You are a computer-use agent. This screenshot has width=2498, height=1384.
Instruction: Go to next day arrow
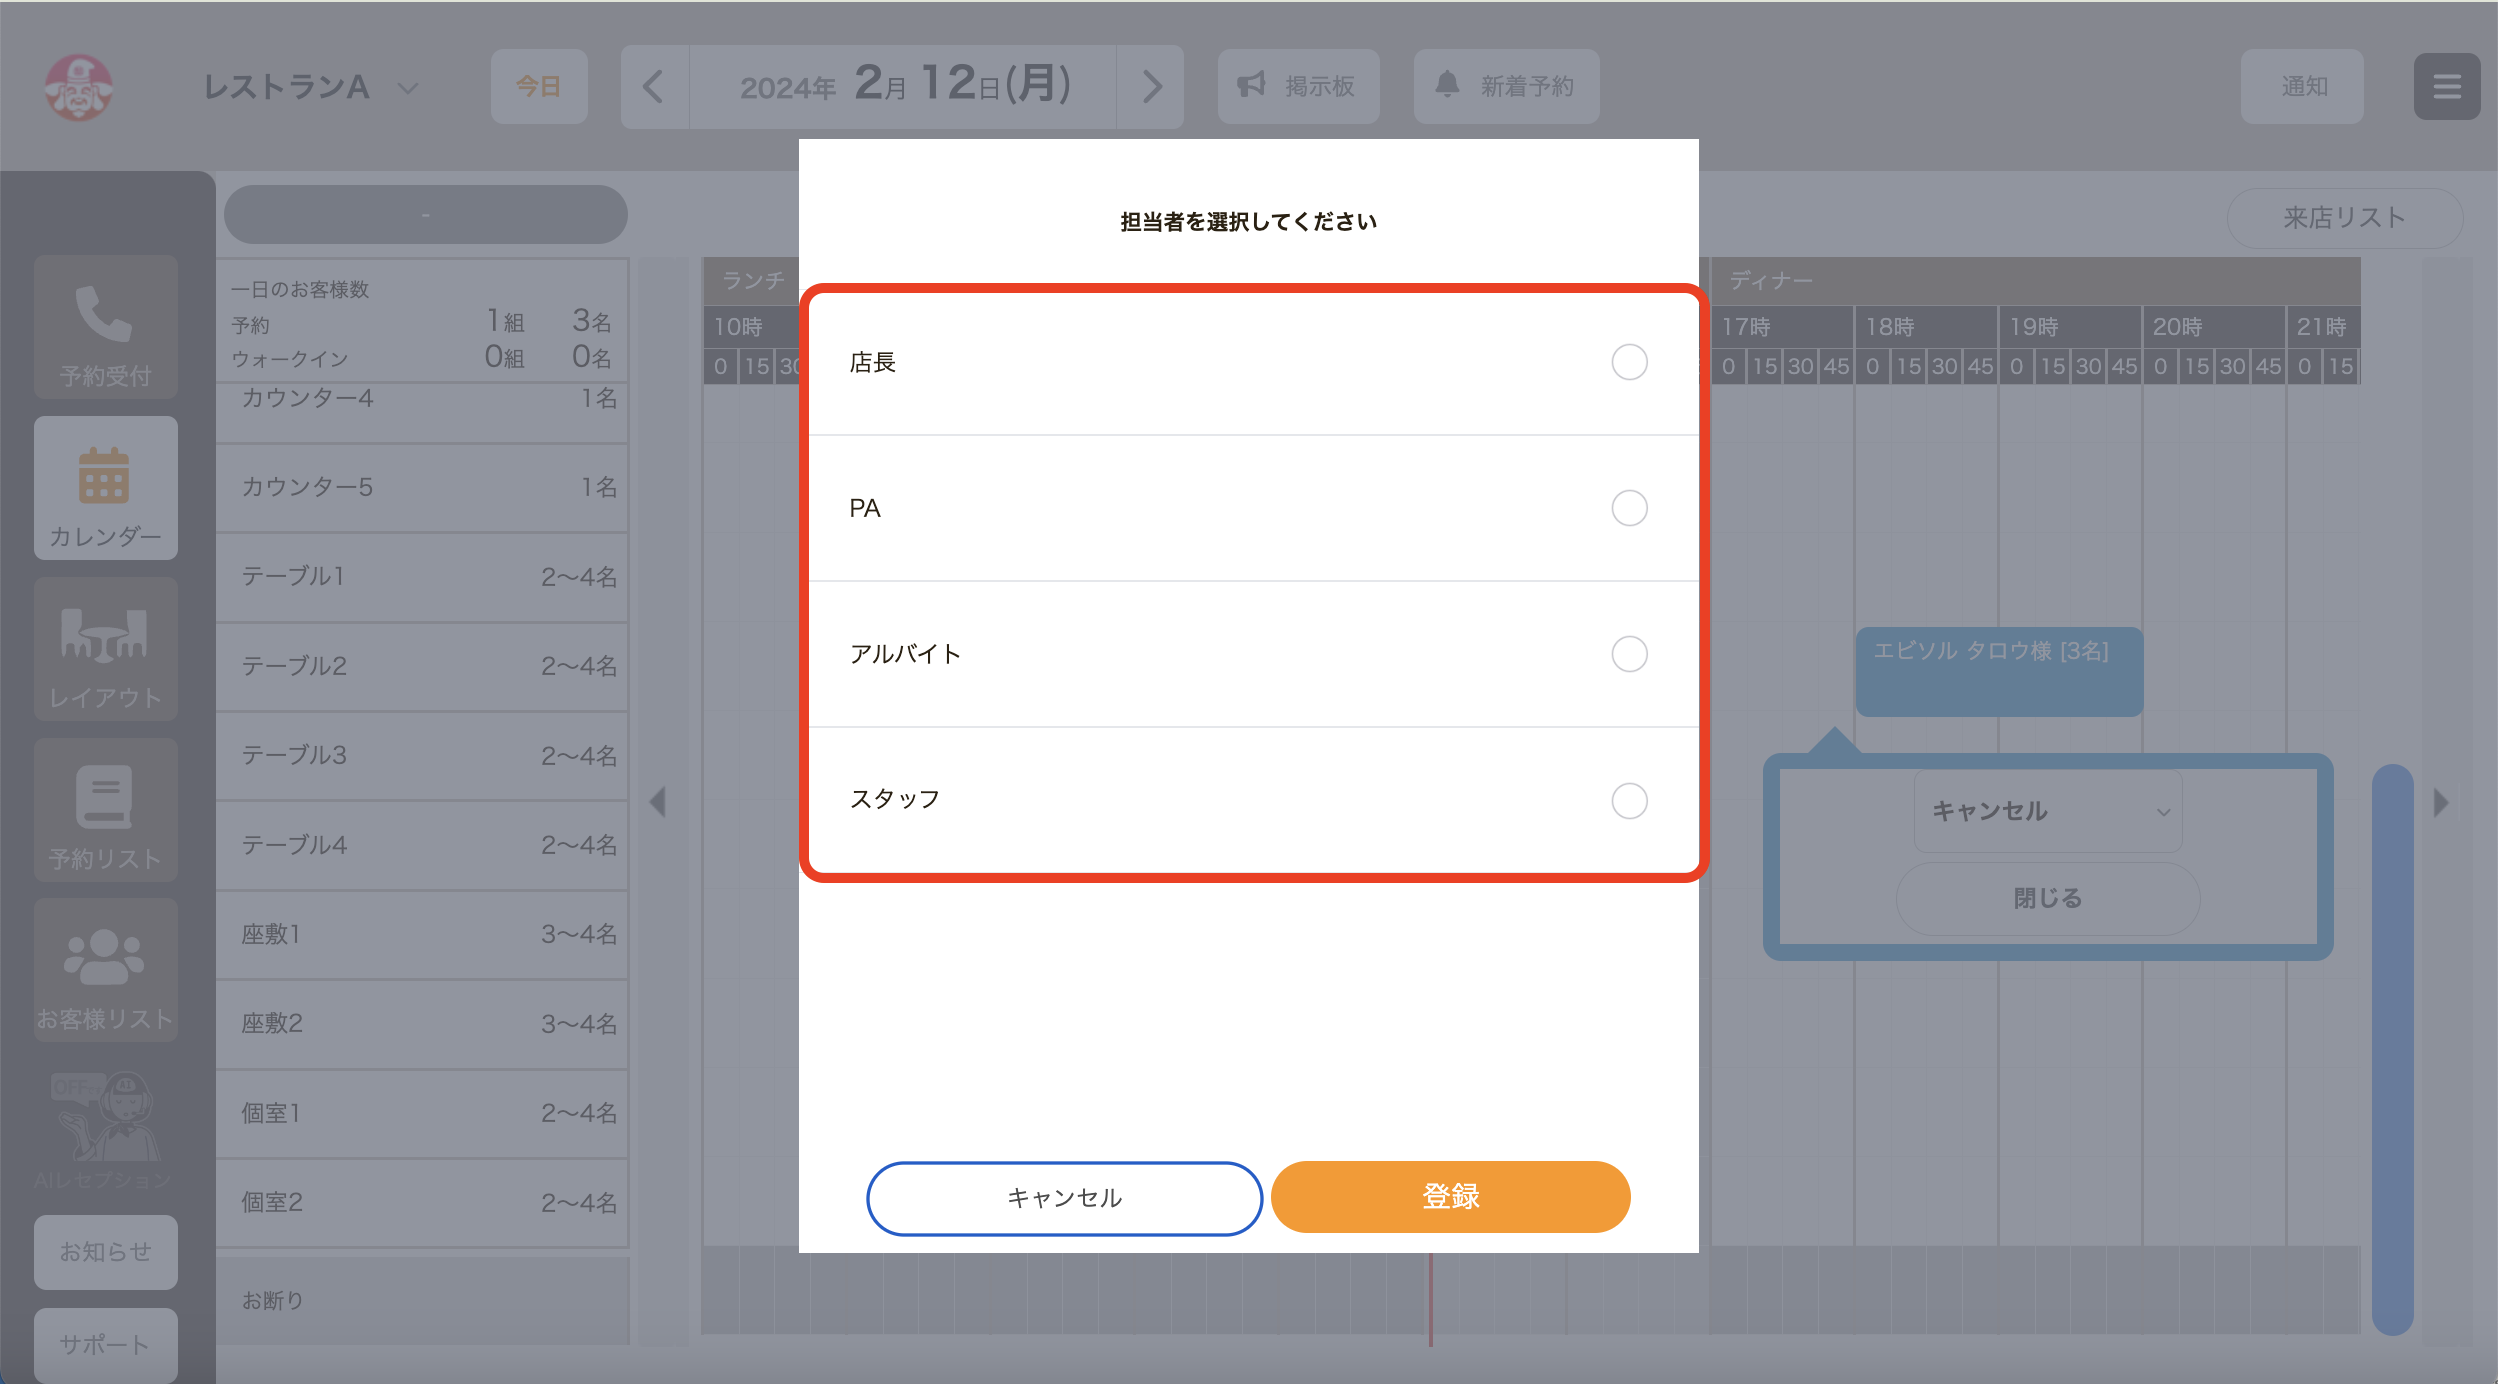click(1151, 87)
